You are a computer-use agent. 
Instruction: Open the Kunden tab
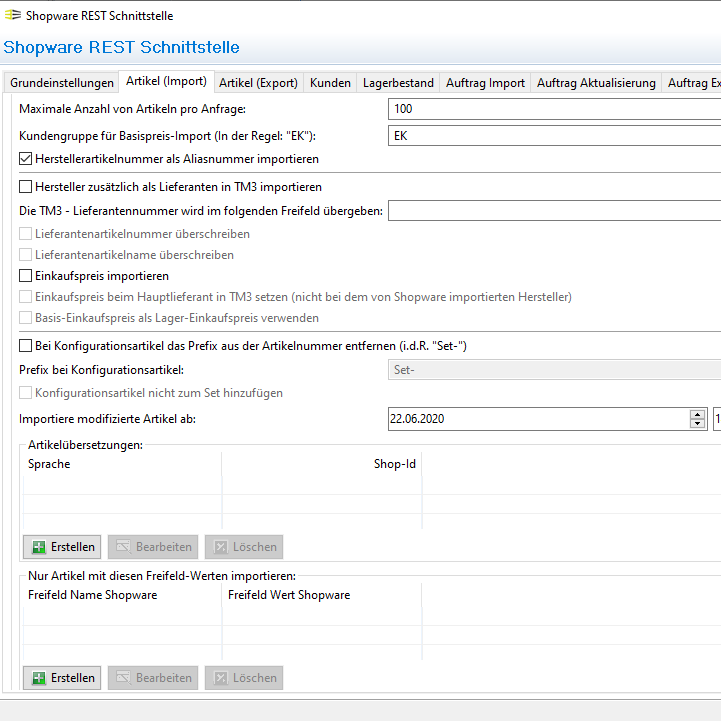(330, 83)
